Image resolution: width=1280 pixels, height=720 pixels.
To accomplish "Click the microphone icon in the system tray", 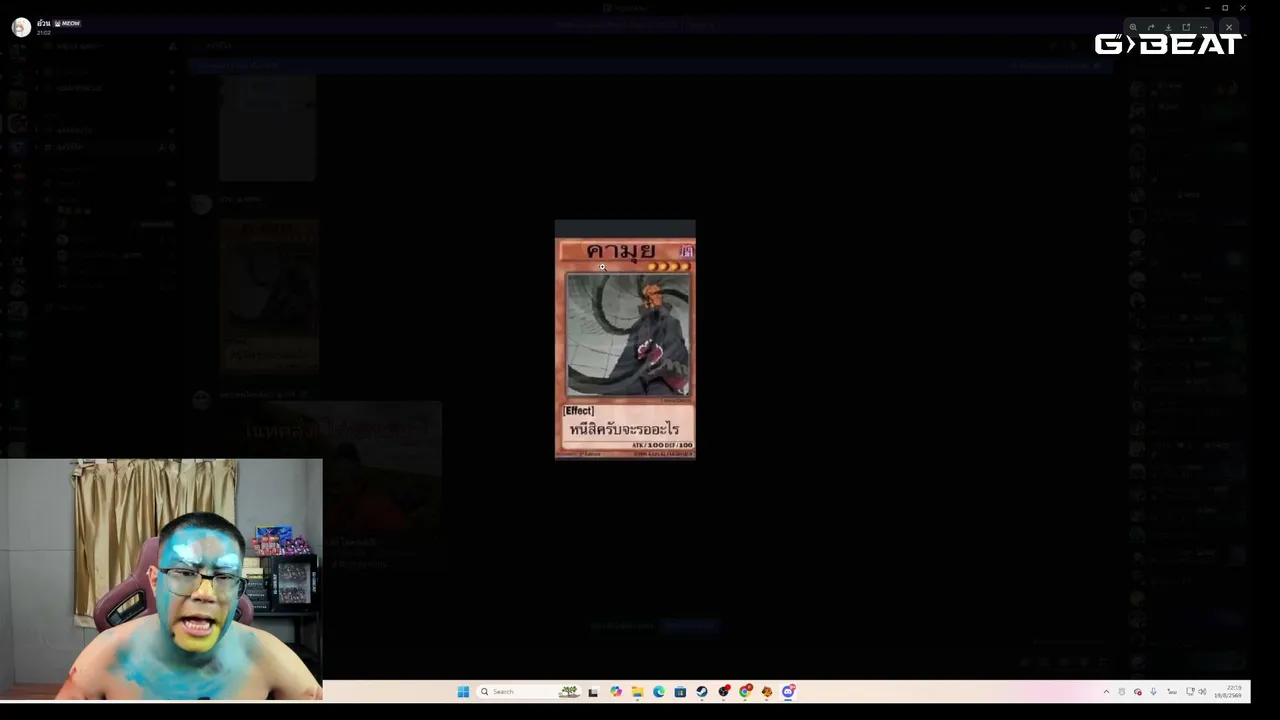I will [x=1153, y=692].
